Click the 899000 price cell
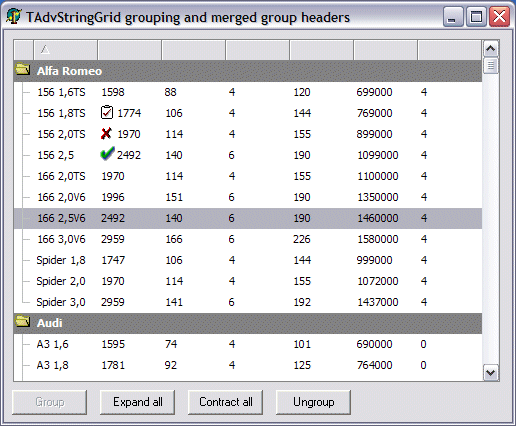The height and width of the screenshot is (426, 516). click(x=374, y=134)
